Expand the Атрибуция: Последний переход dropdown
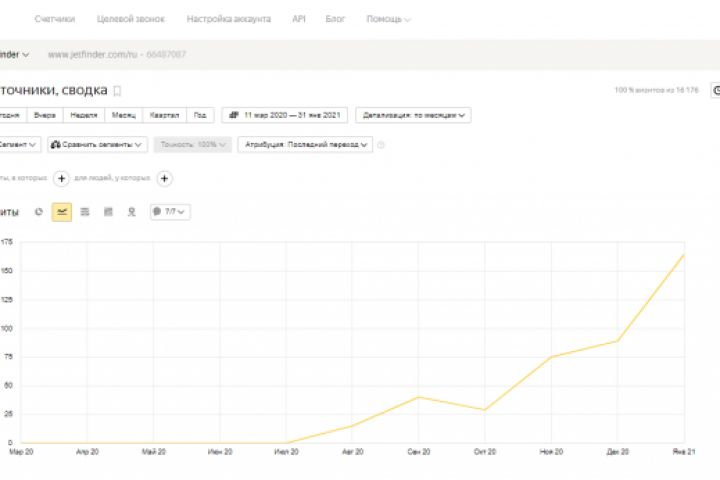 (x=305, y=145)
